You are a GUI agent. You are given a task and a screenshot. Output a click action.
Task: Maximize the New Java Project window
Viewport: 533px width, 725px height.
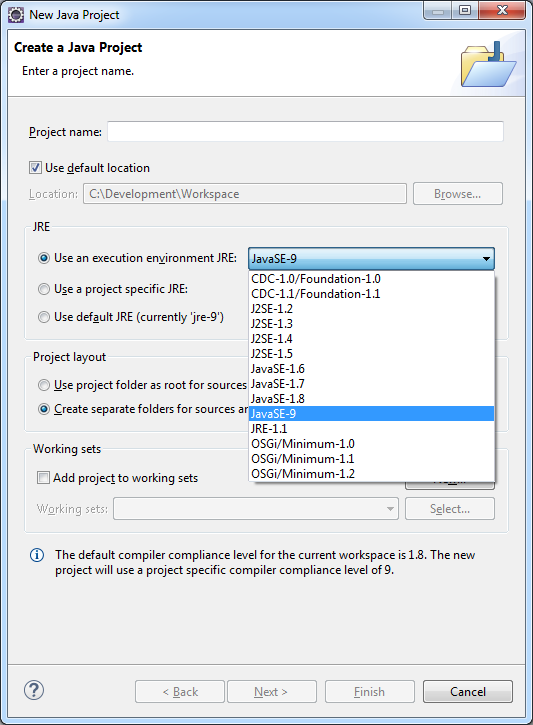coord(465,10)
